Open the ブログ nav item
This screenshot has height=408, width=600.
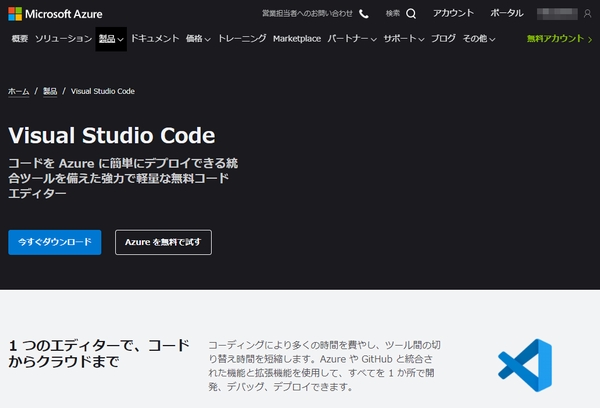pyautogui.click(x=443, y=39)
